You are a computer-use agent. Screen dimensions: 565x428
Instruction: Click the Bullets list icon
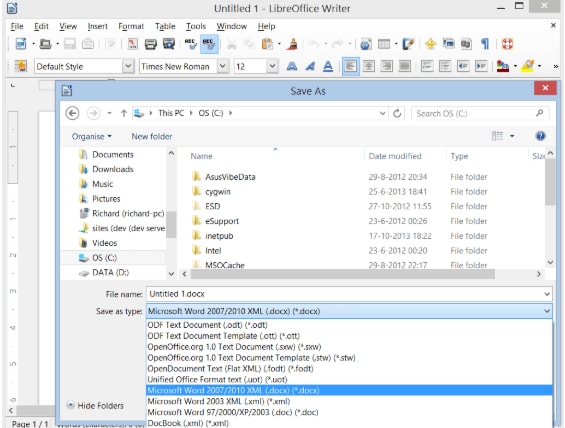(x=445, y=66)
